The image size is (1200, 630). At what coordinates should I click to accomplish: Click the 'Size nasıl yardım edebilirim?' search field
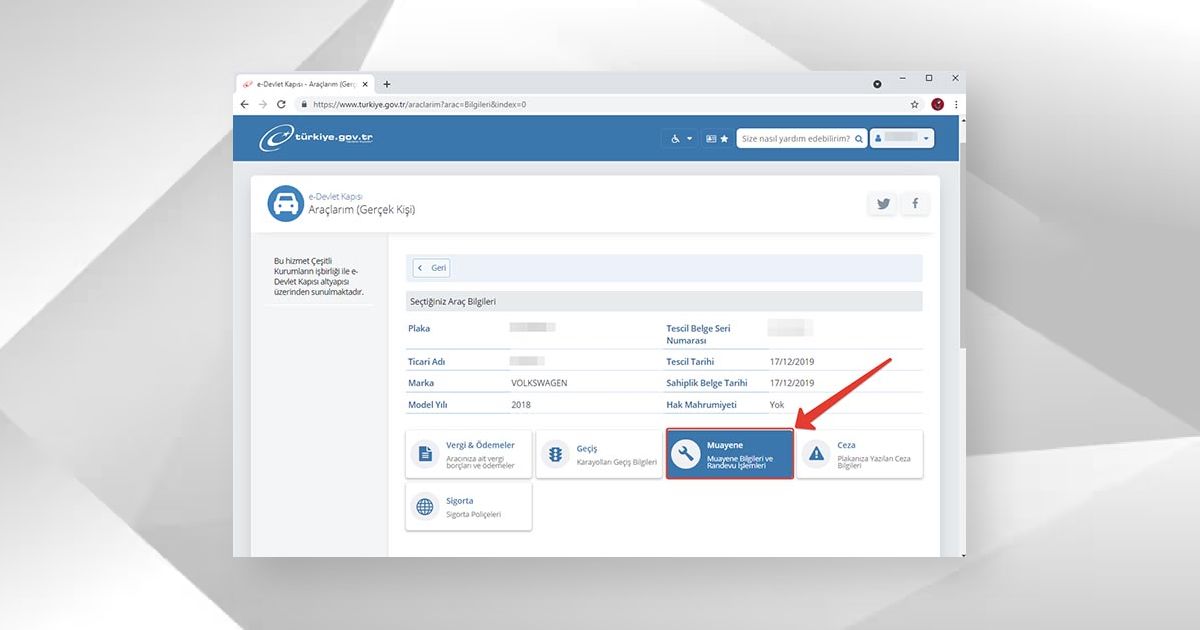click(x=795, y=138)
